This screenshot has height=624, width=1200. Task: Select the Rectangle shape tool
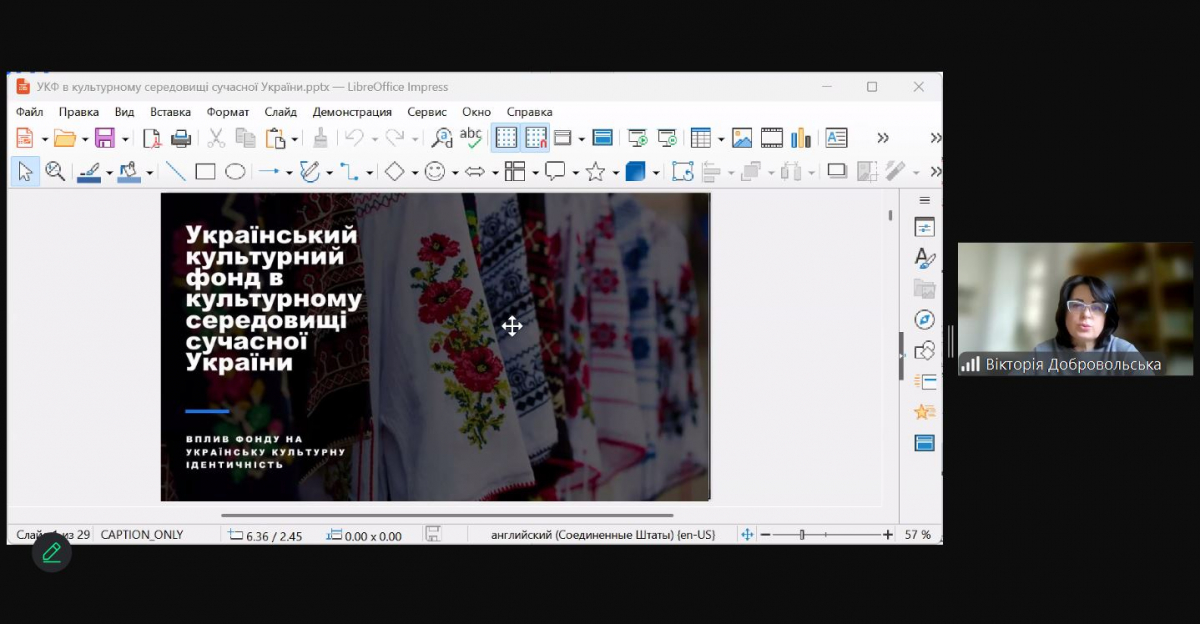205,172
